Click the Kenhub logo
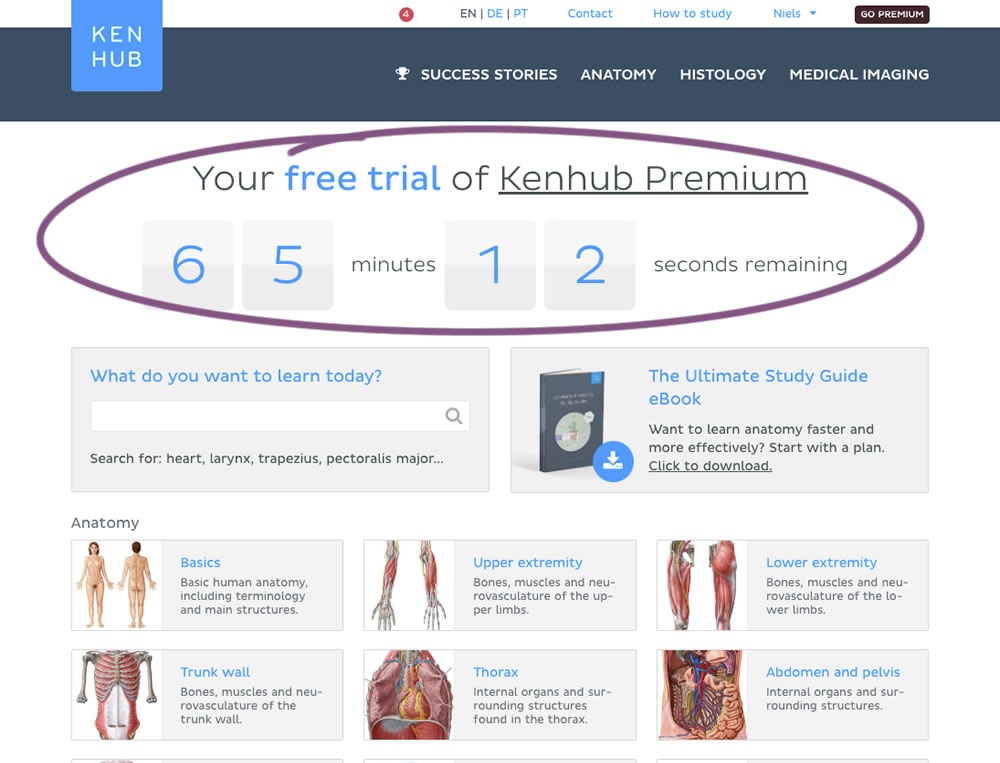The image size is (1000, 763). click(117, 45)
